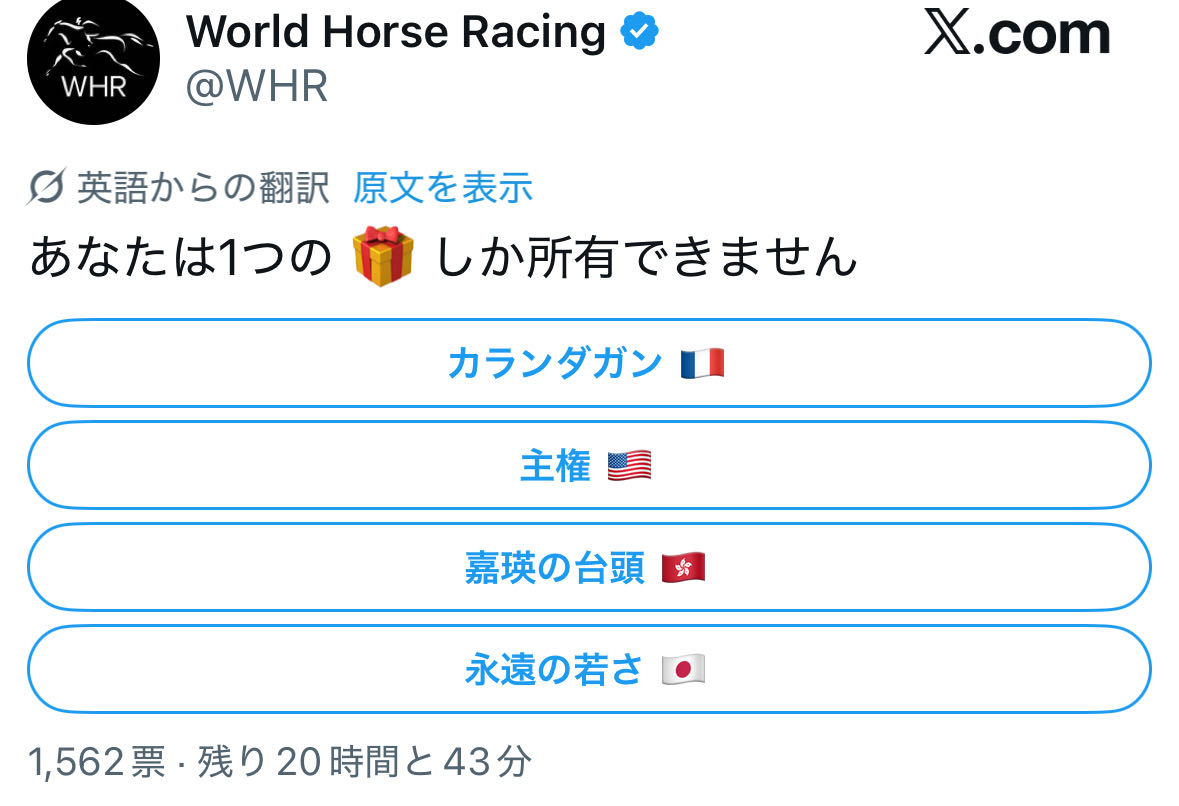Click the gift box emoji
The width and height of the screenshot is (1179, 806).
tap(383, 257)
